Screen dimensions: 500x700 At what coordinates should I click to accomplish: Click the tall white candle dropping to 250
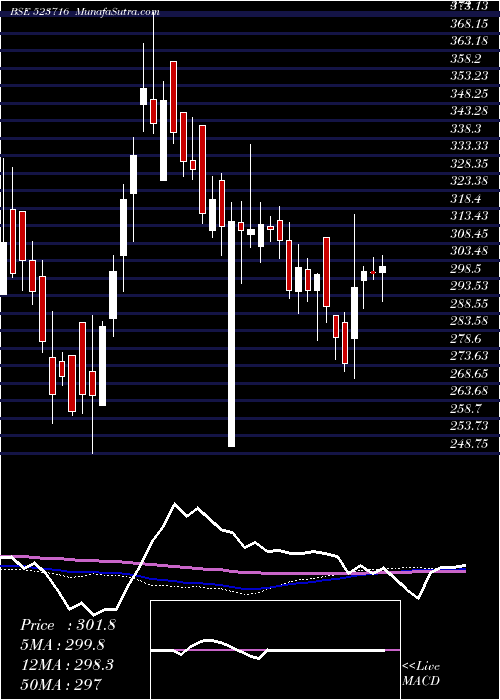(x=231, y=333)
